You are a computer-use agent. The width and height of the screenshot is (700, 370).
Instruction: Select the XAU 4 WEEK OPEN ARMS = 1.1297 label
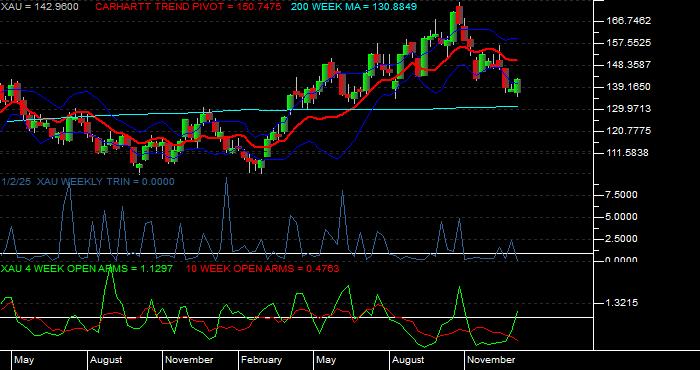(87, 269)
